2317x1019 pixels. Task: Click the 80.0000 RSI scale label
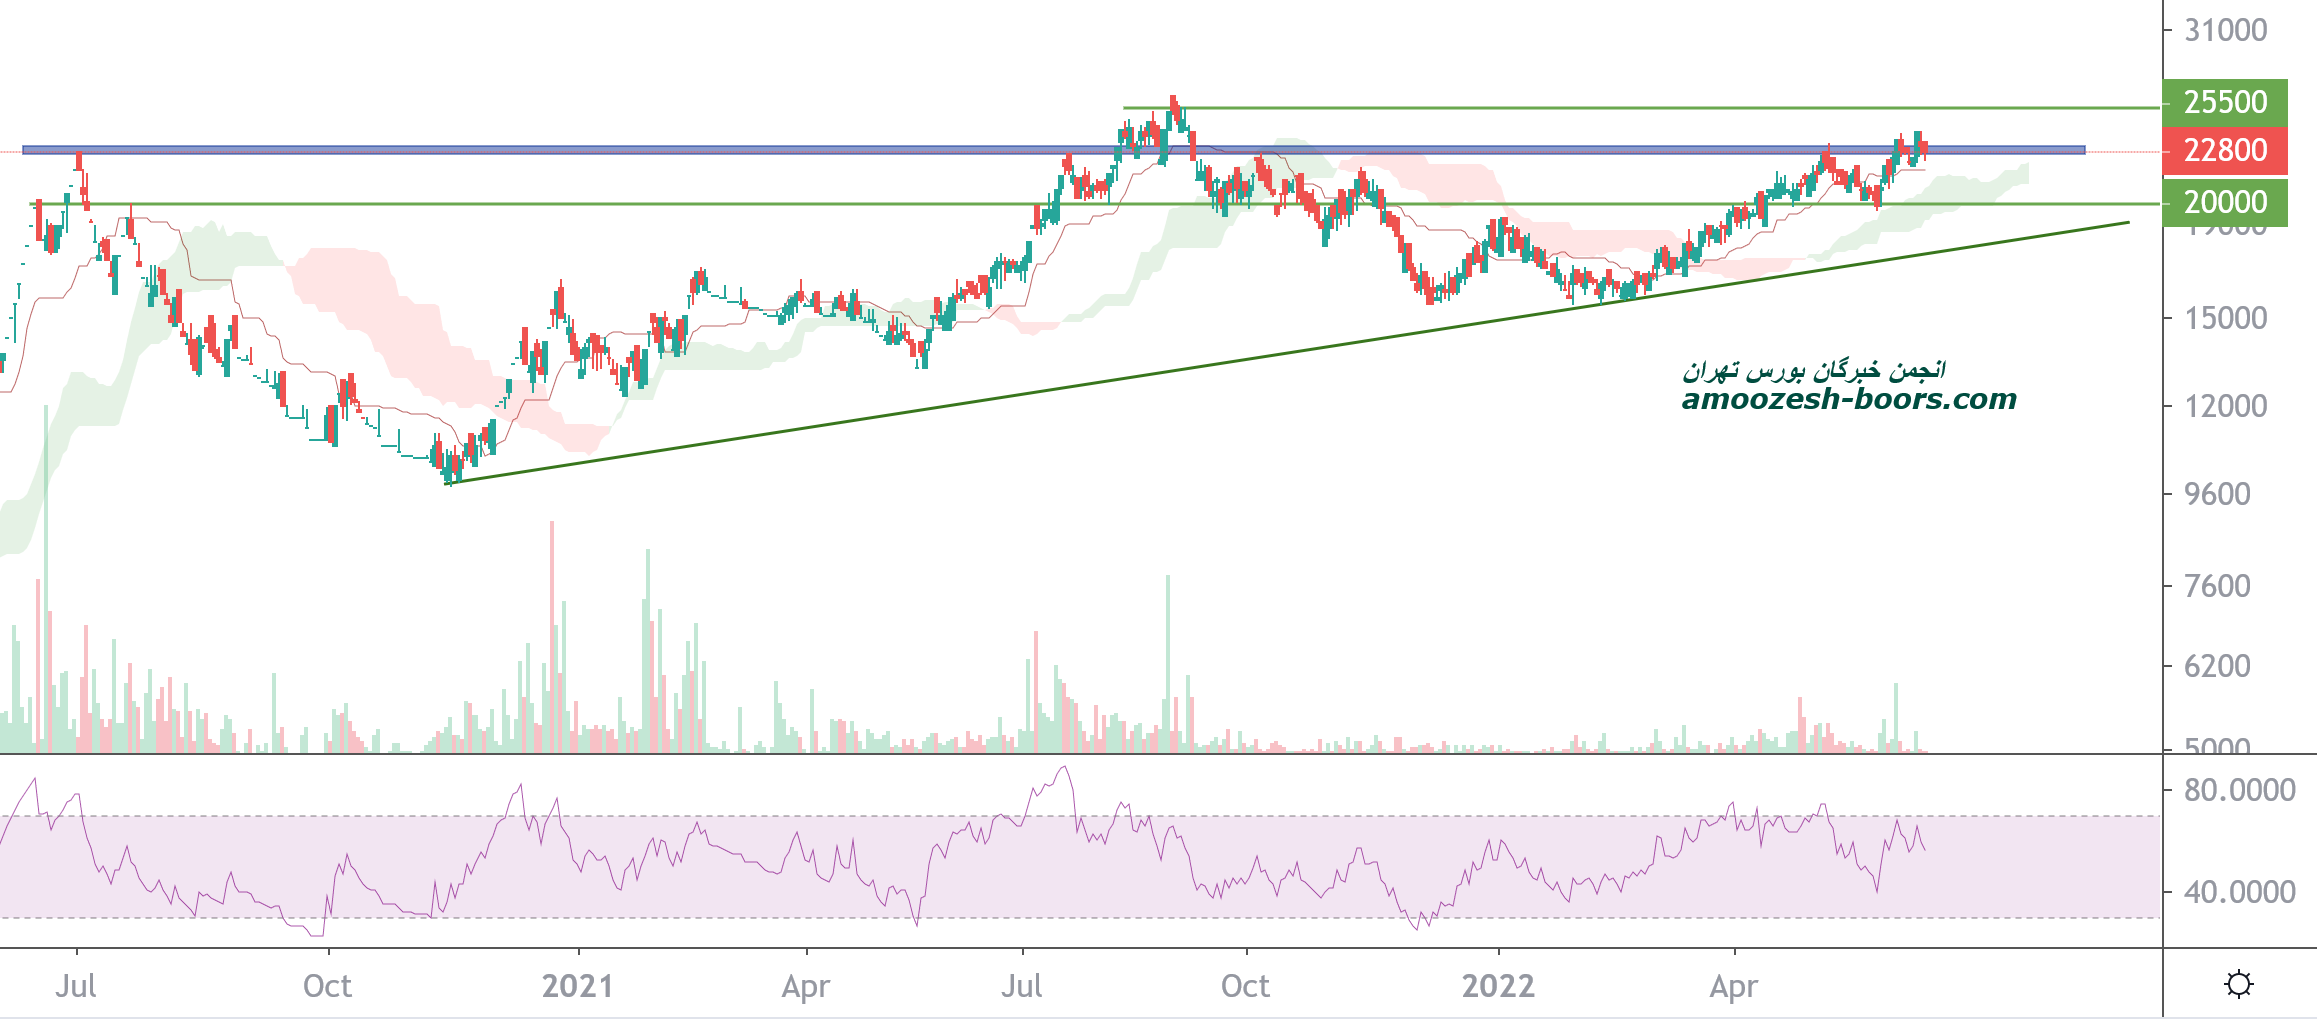(2239, 790)
